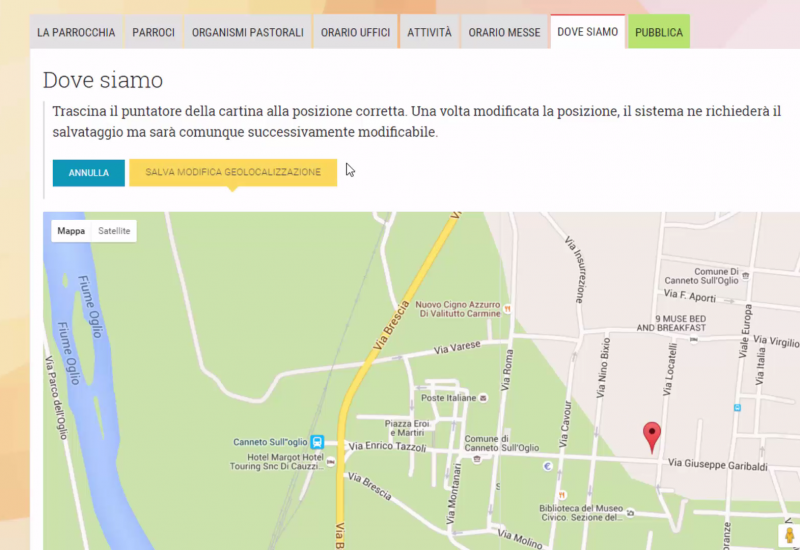Click the town hall icon near Via F. Aporti

pos(745,276)
